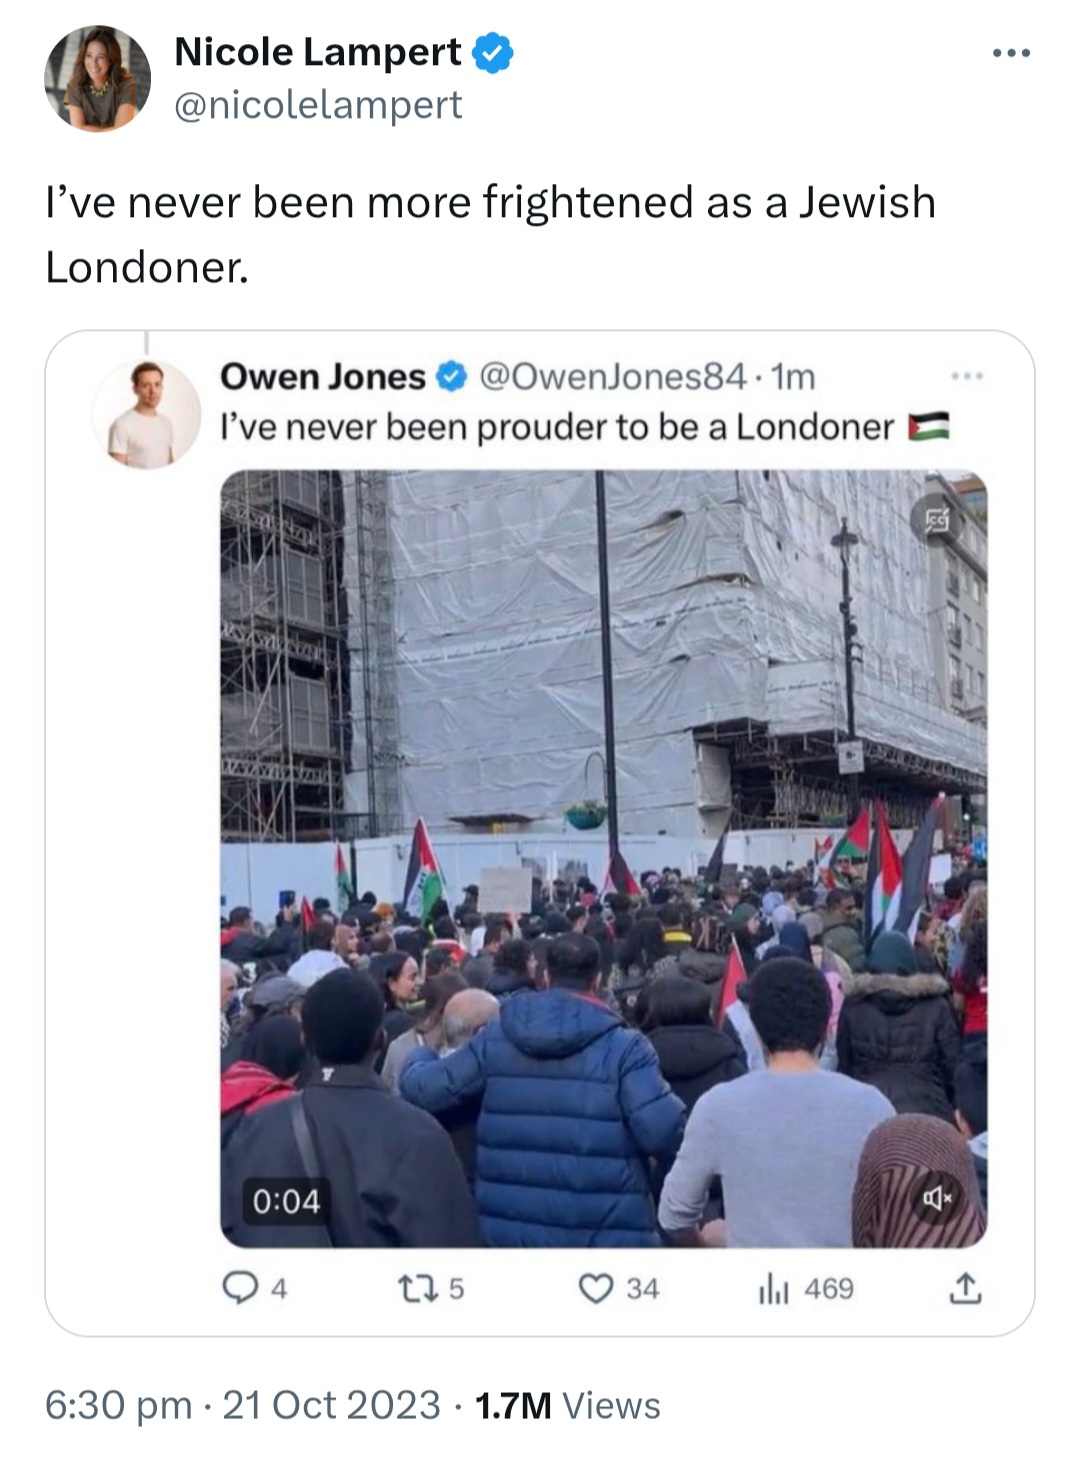Play the protest crowd video

(603, 858)
